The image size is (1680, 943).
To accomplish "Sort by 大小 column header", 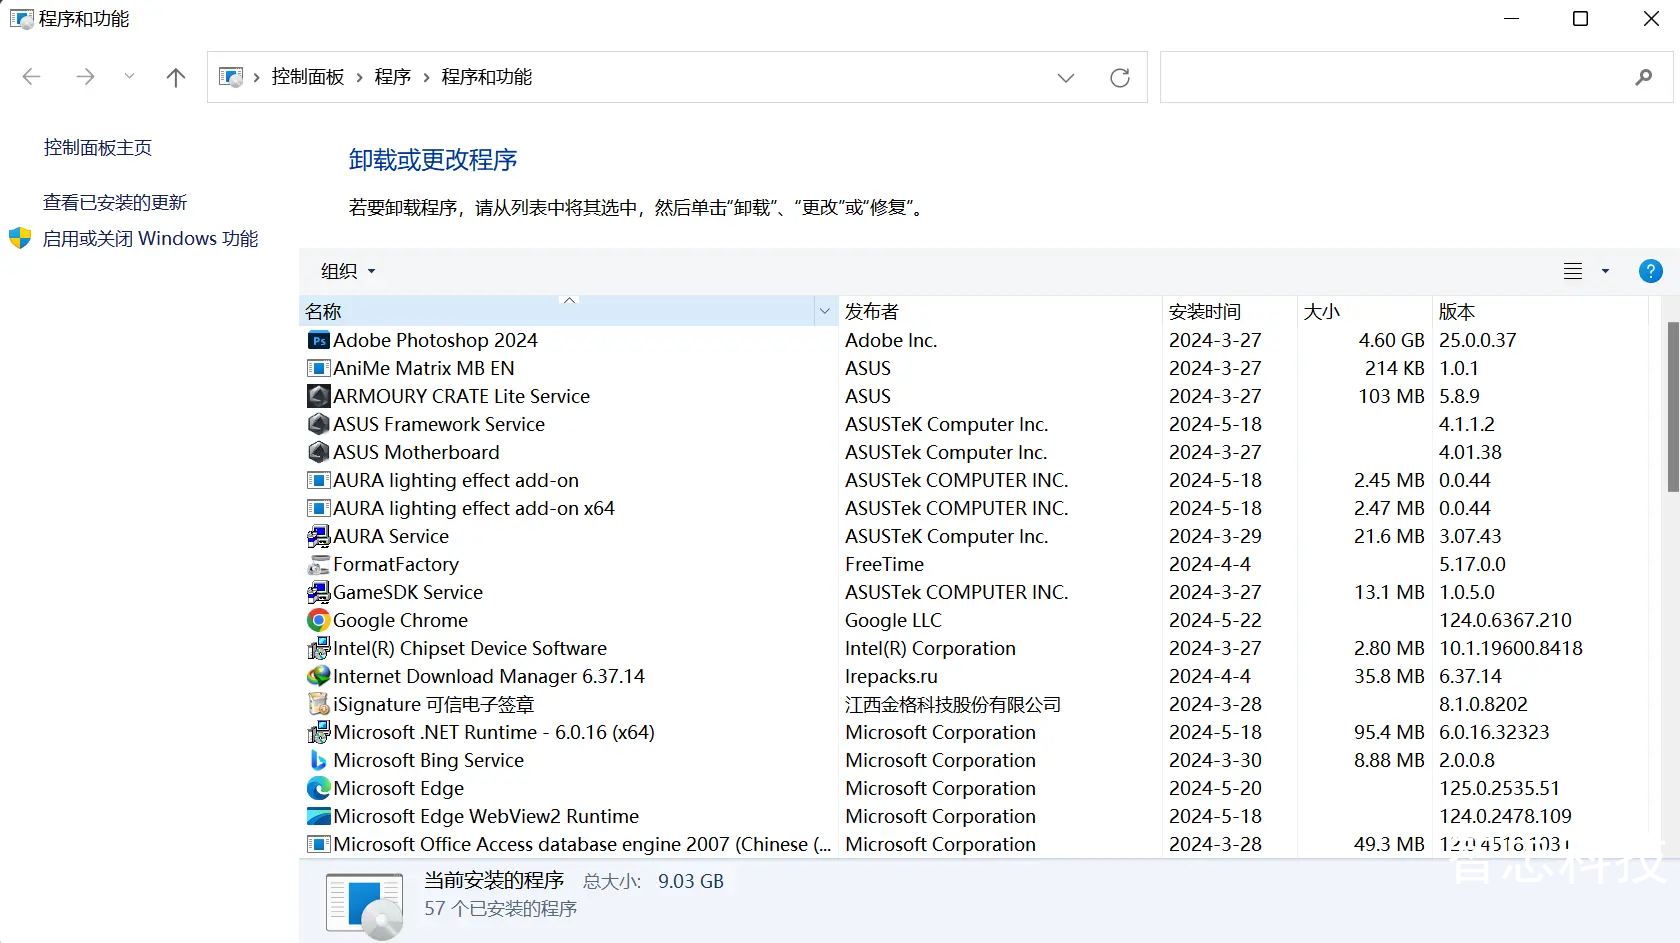I will click(1364, 312).
